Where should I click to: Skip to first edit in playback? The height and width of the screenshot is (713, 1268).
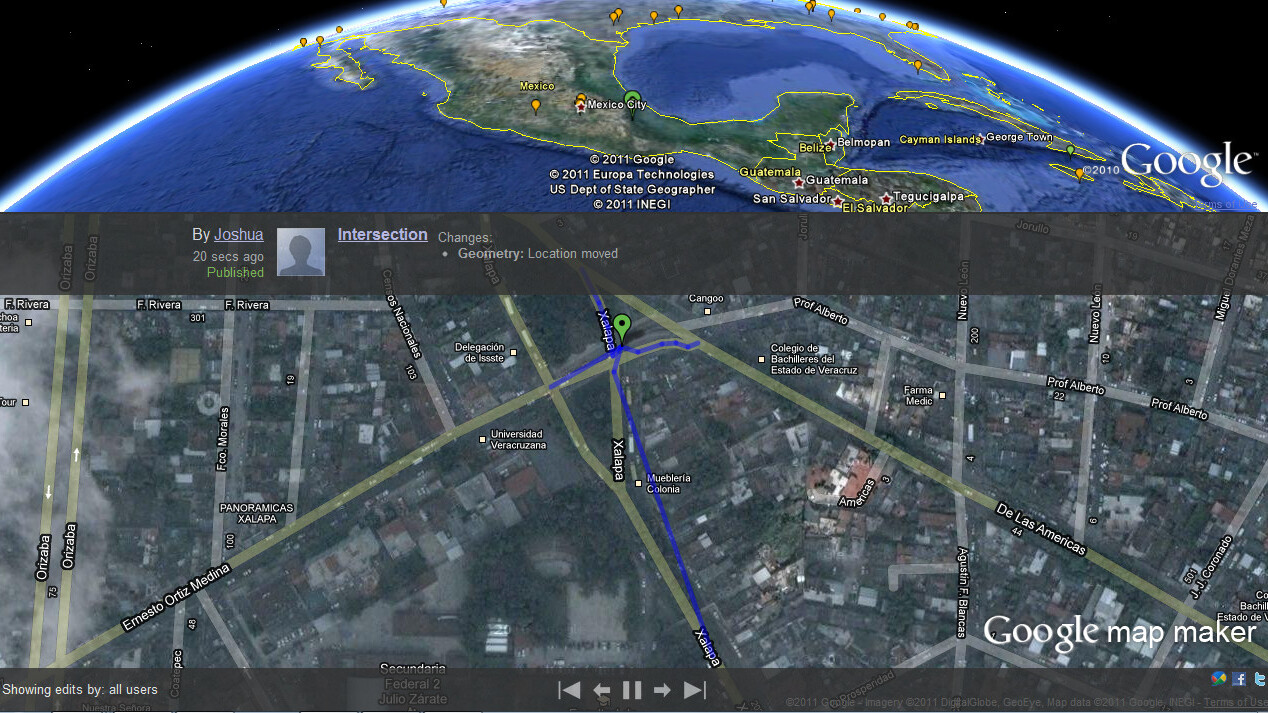tap(569, 690)
